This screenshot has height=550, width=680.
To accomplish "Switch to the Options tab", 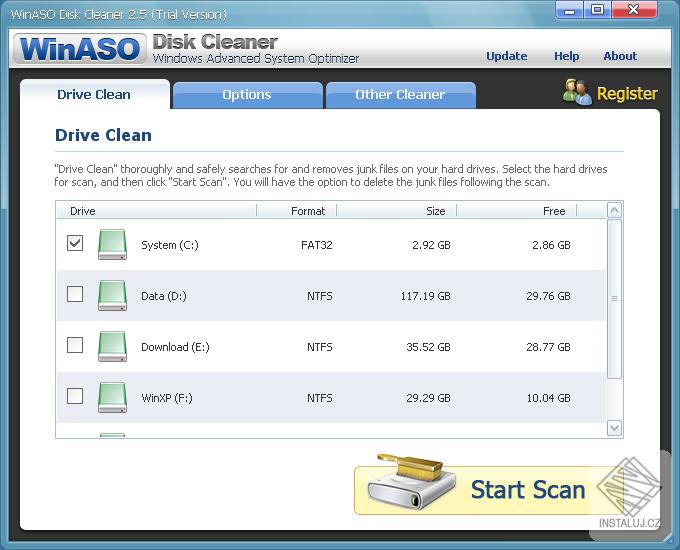I will (x=247, y=95).
